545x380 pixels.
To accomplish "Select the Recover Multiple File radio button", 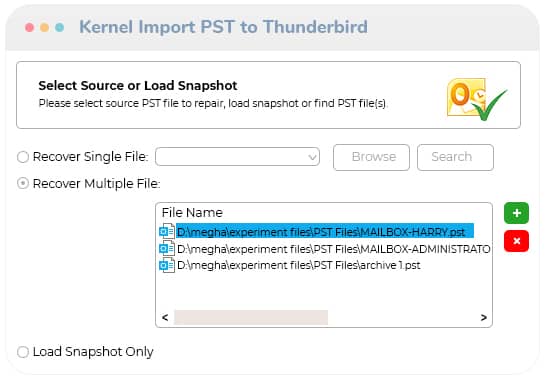I will pyautogui.click(x=23, y=183).
